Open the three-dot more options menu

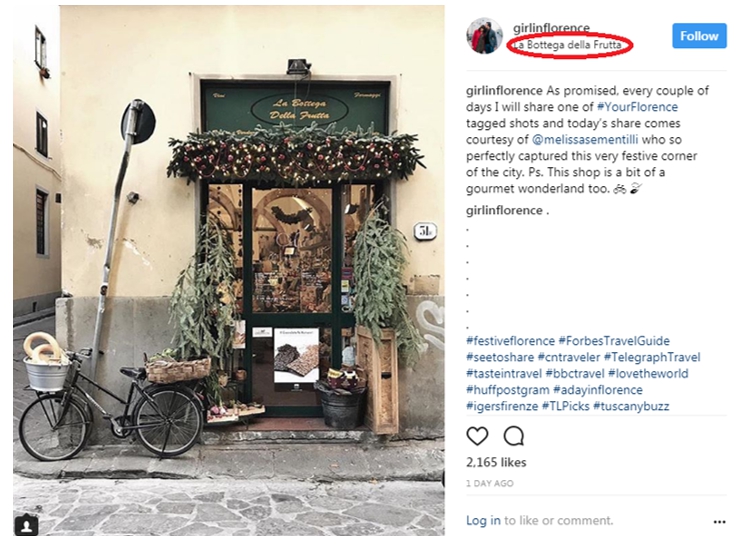(719, 522)
